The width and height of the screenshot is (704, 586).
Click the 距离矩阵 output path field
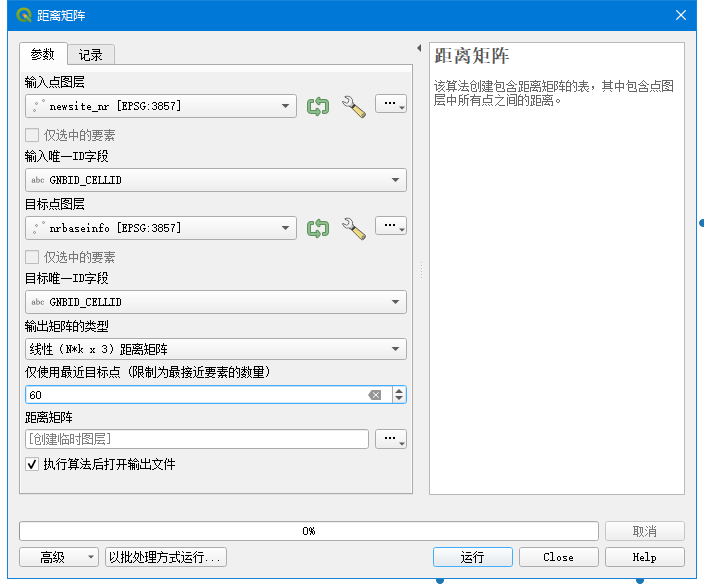[x=197, y=439]
